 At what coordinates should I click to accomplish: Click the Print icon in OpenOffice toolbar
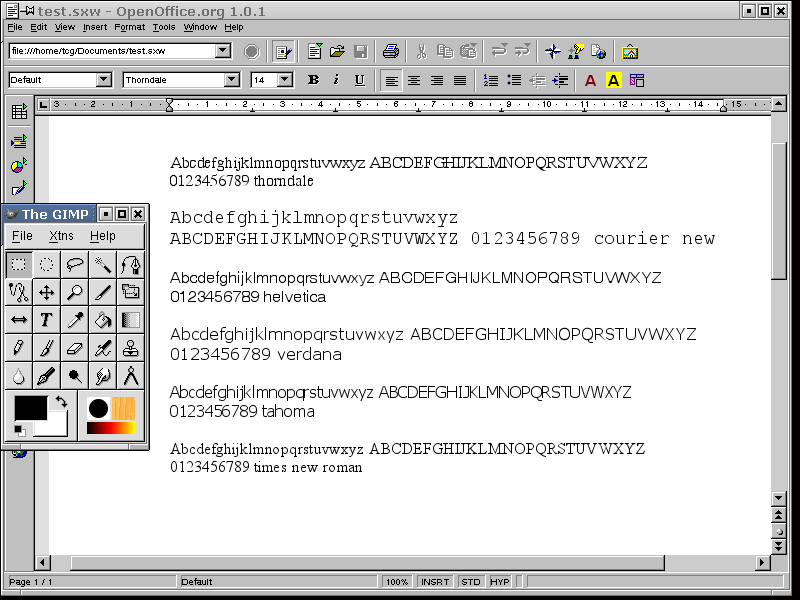391,52
